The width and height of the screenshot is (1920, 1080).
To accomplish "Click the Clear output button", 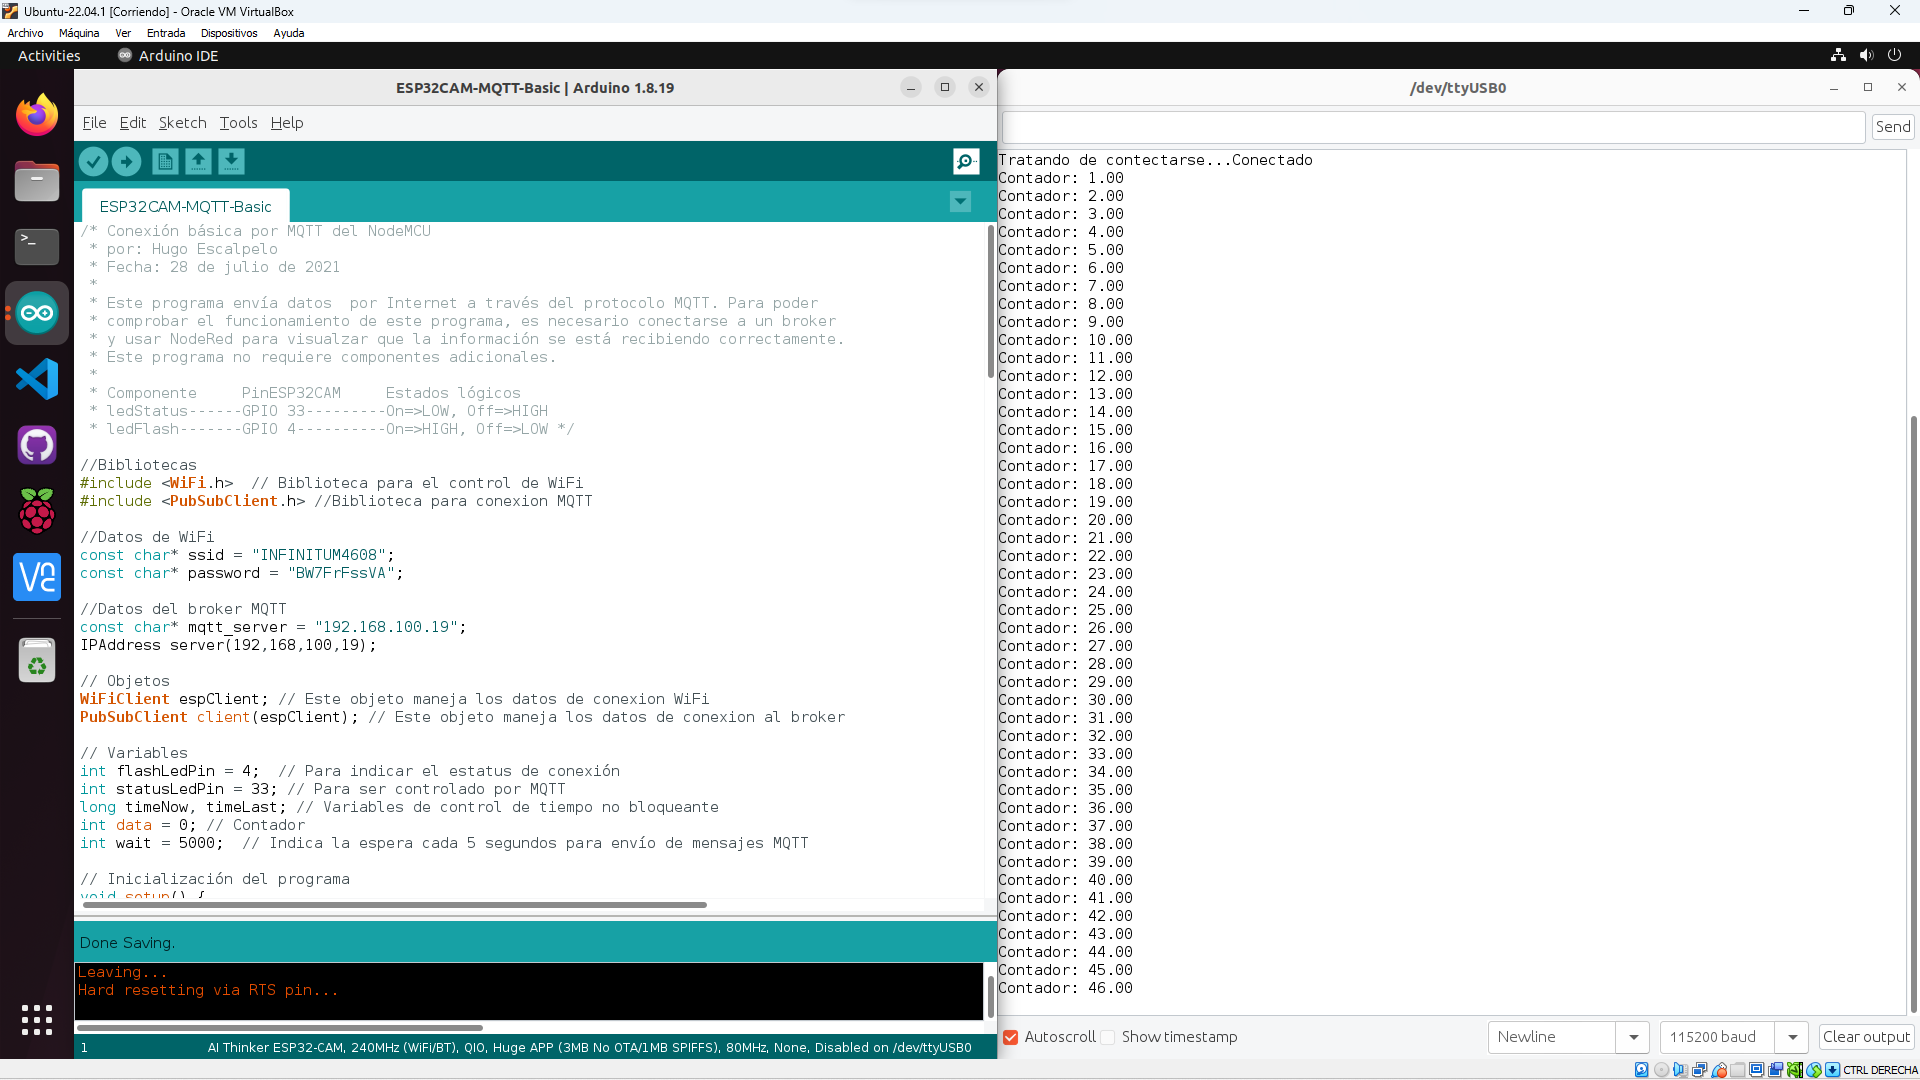I will click(x=1866, y=1037).
